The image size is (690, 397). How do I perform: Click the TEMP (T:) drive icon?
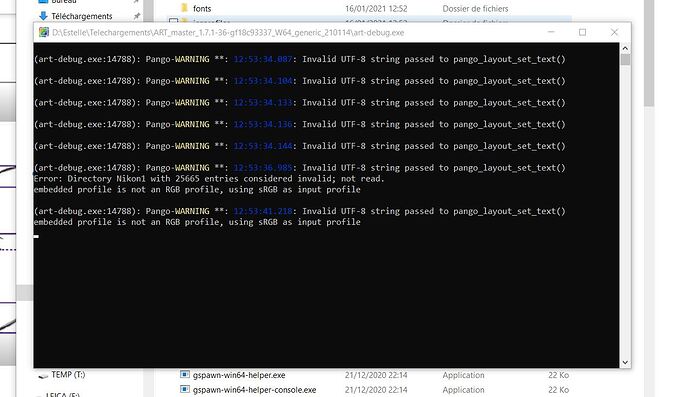(43, 375)
